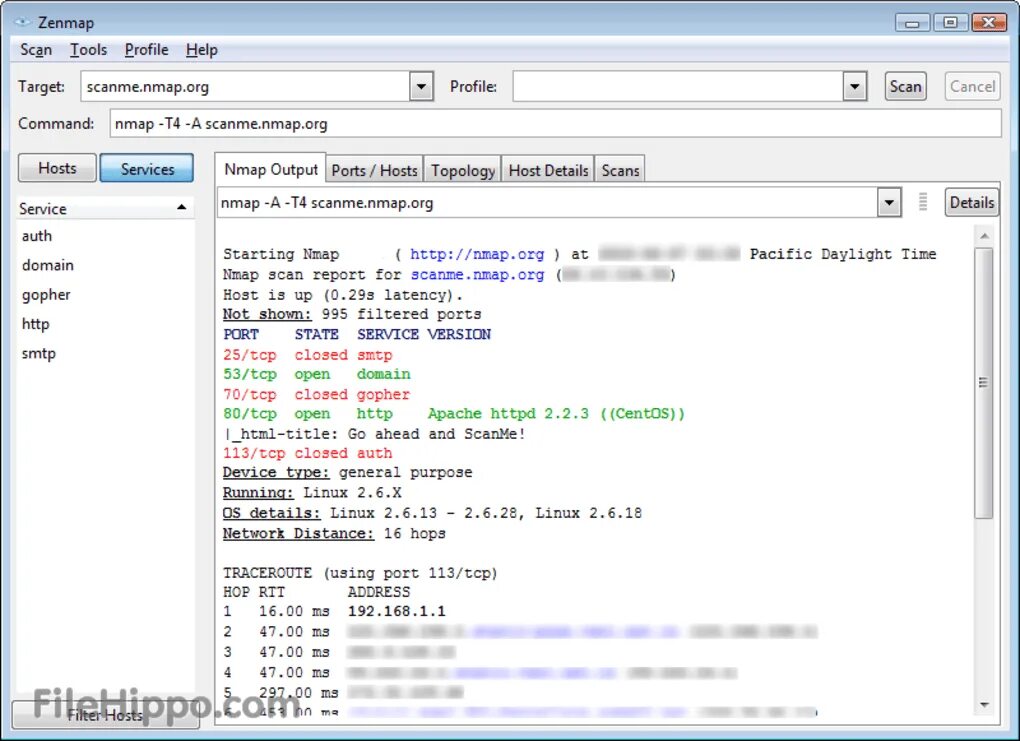
Task: Click the Command field with the nmap -T4 -A command
Action: click(x=556, y=124)
